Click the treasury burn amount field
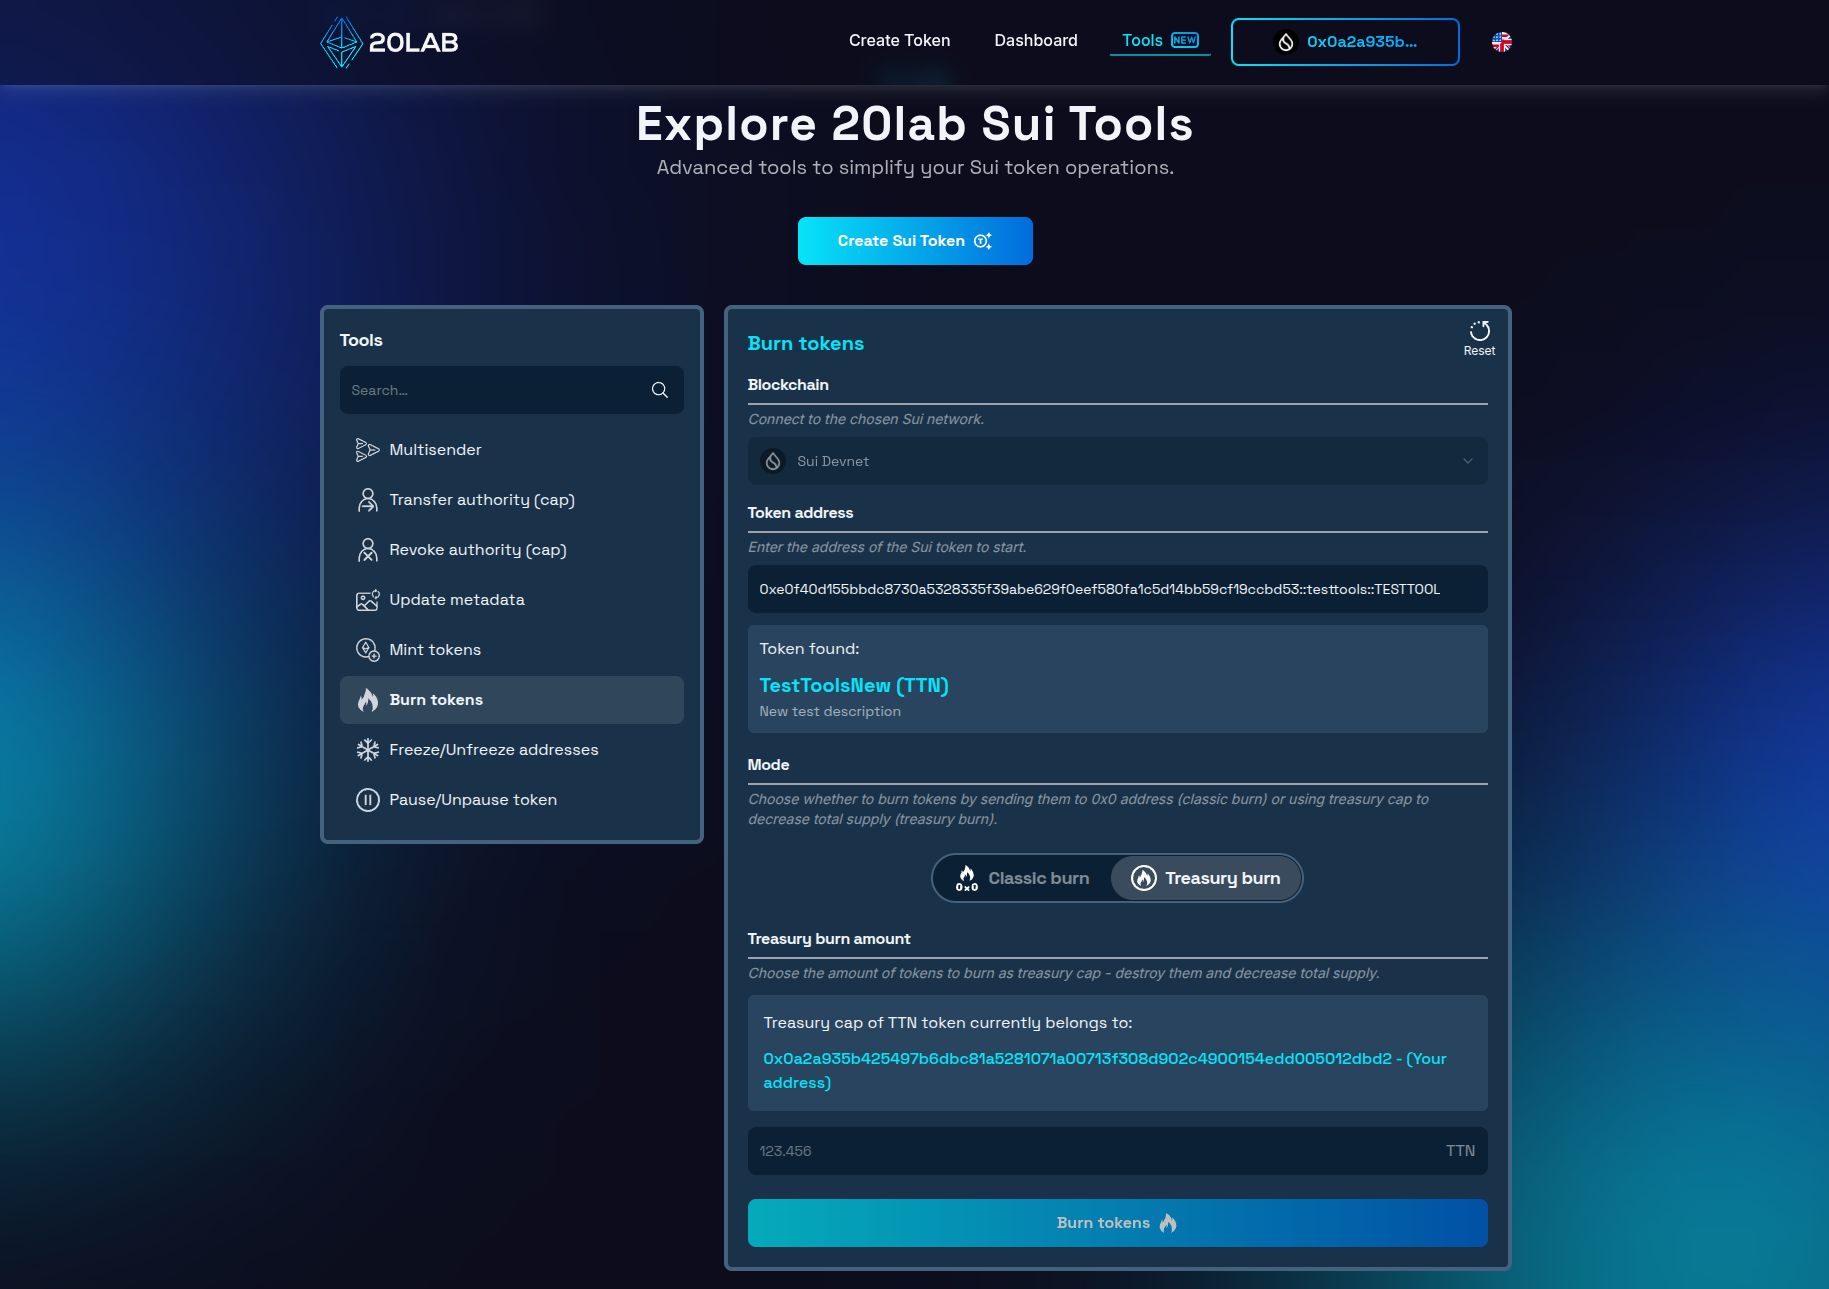Viewport: 1829px width, 1289px height. (1117, 1151)
